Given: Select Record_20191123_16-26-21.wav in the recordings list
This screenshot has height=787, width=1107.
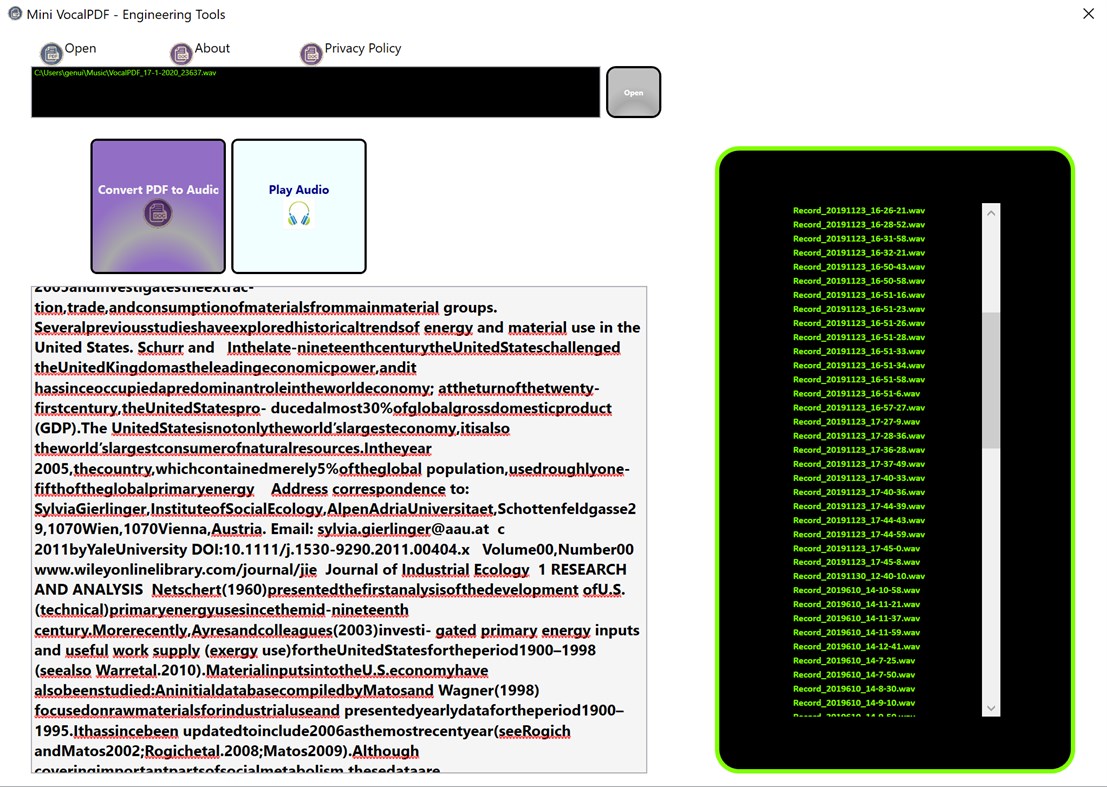Looking at the screenshot, I should pyautogui.click(x=858, y=210).
